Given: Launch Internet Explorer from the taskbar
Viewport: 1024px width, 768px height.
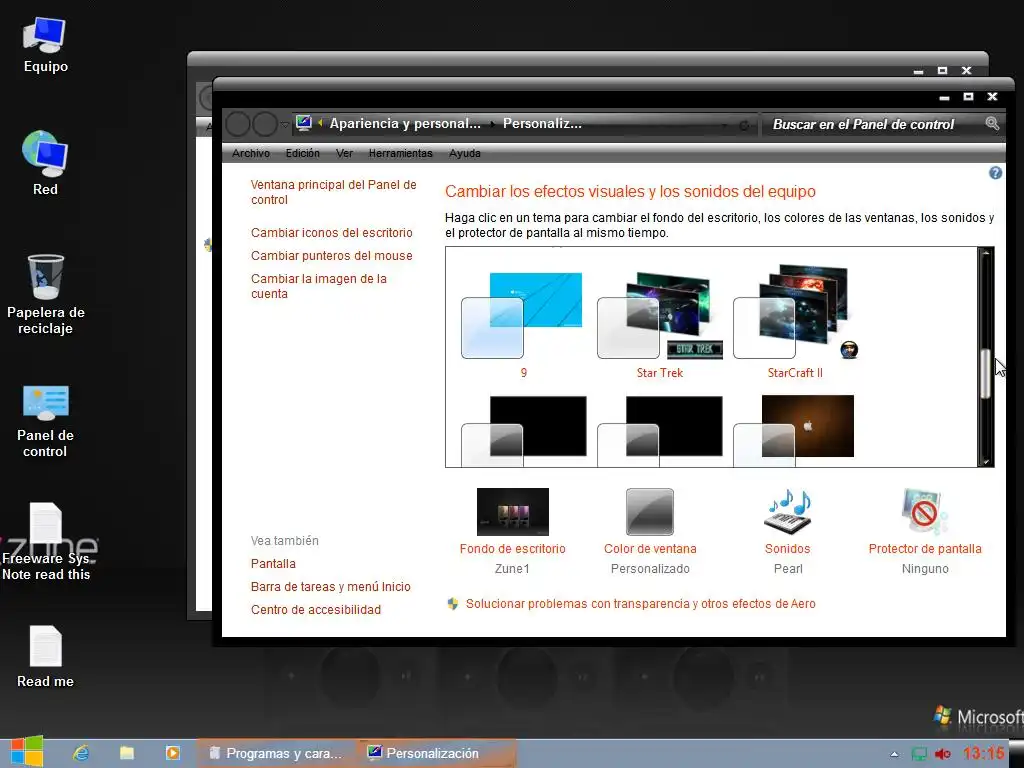Looking at the screenshot, I should click(81, 753).
